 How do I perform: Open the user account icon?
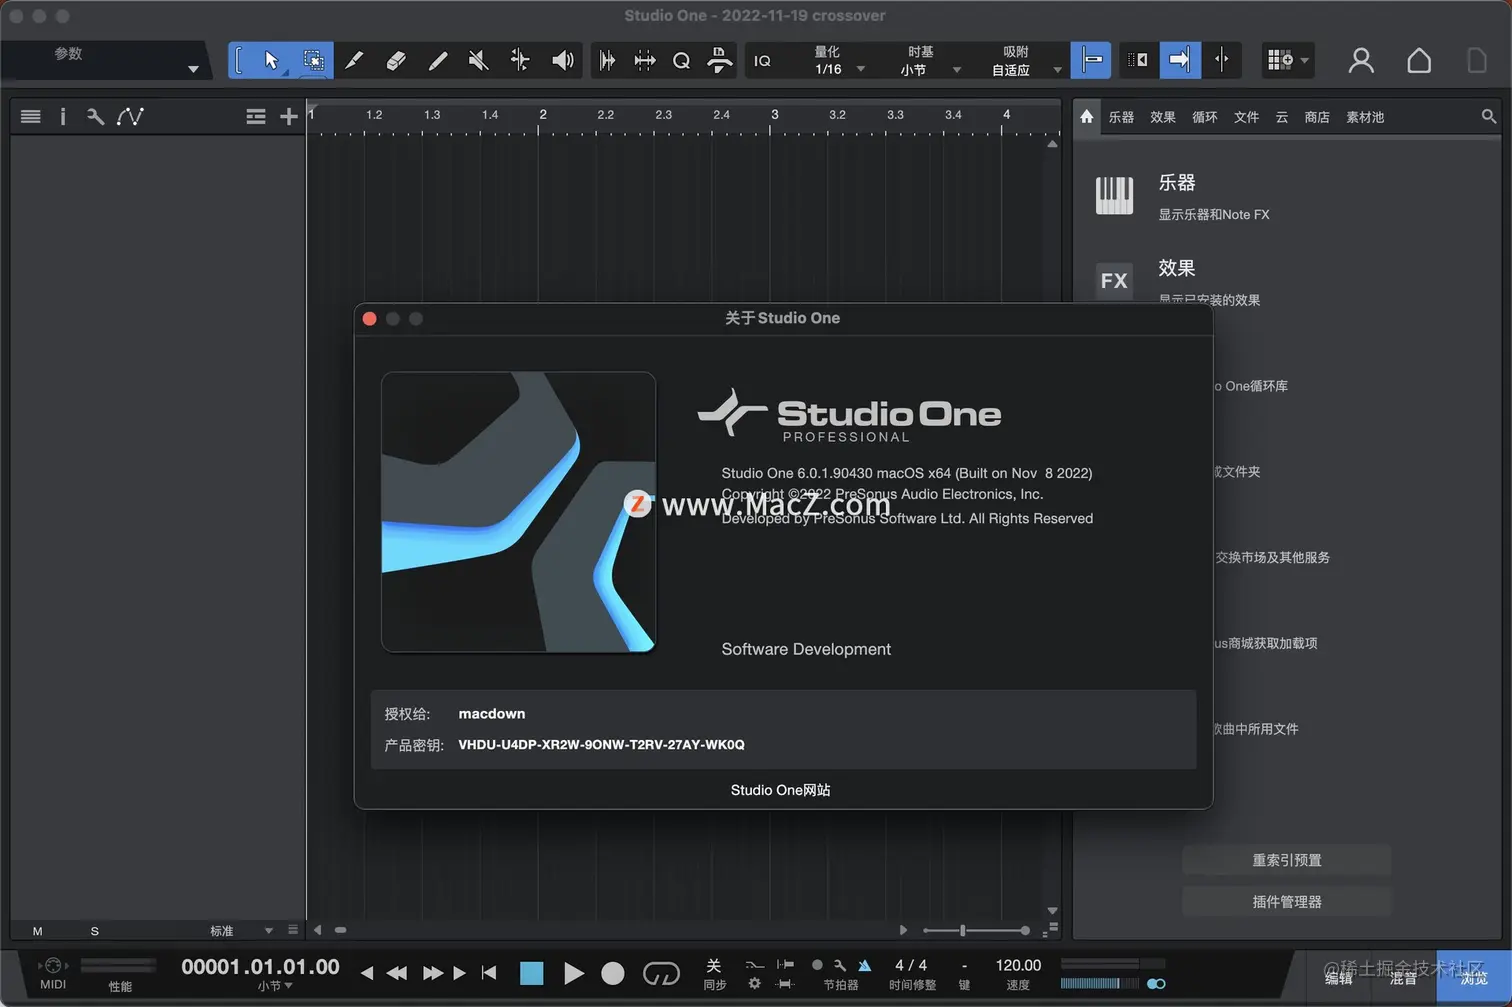click(1361, 61)
